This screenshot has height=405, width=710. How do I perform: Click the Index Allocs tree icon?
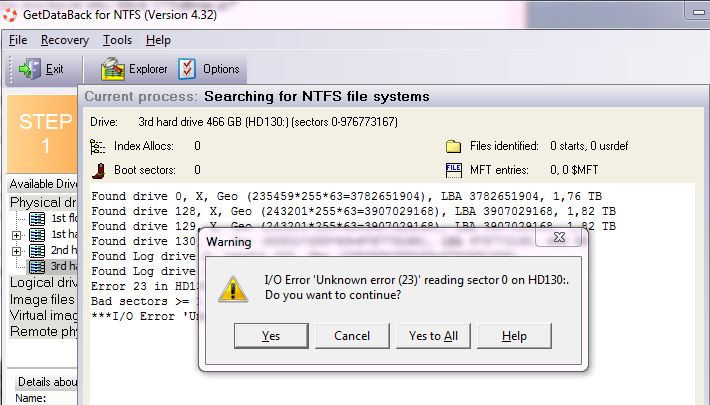point(97,147)
